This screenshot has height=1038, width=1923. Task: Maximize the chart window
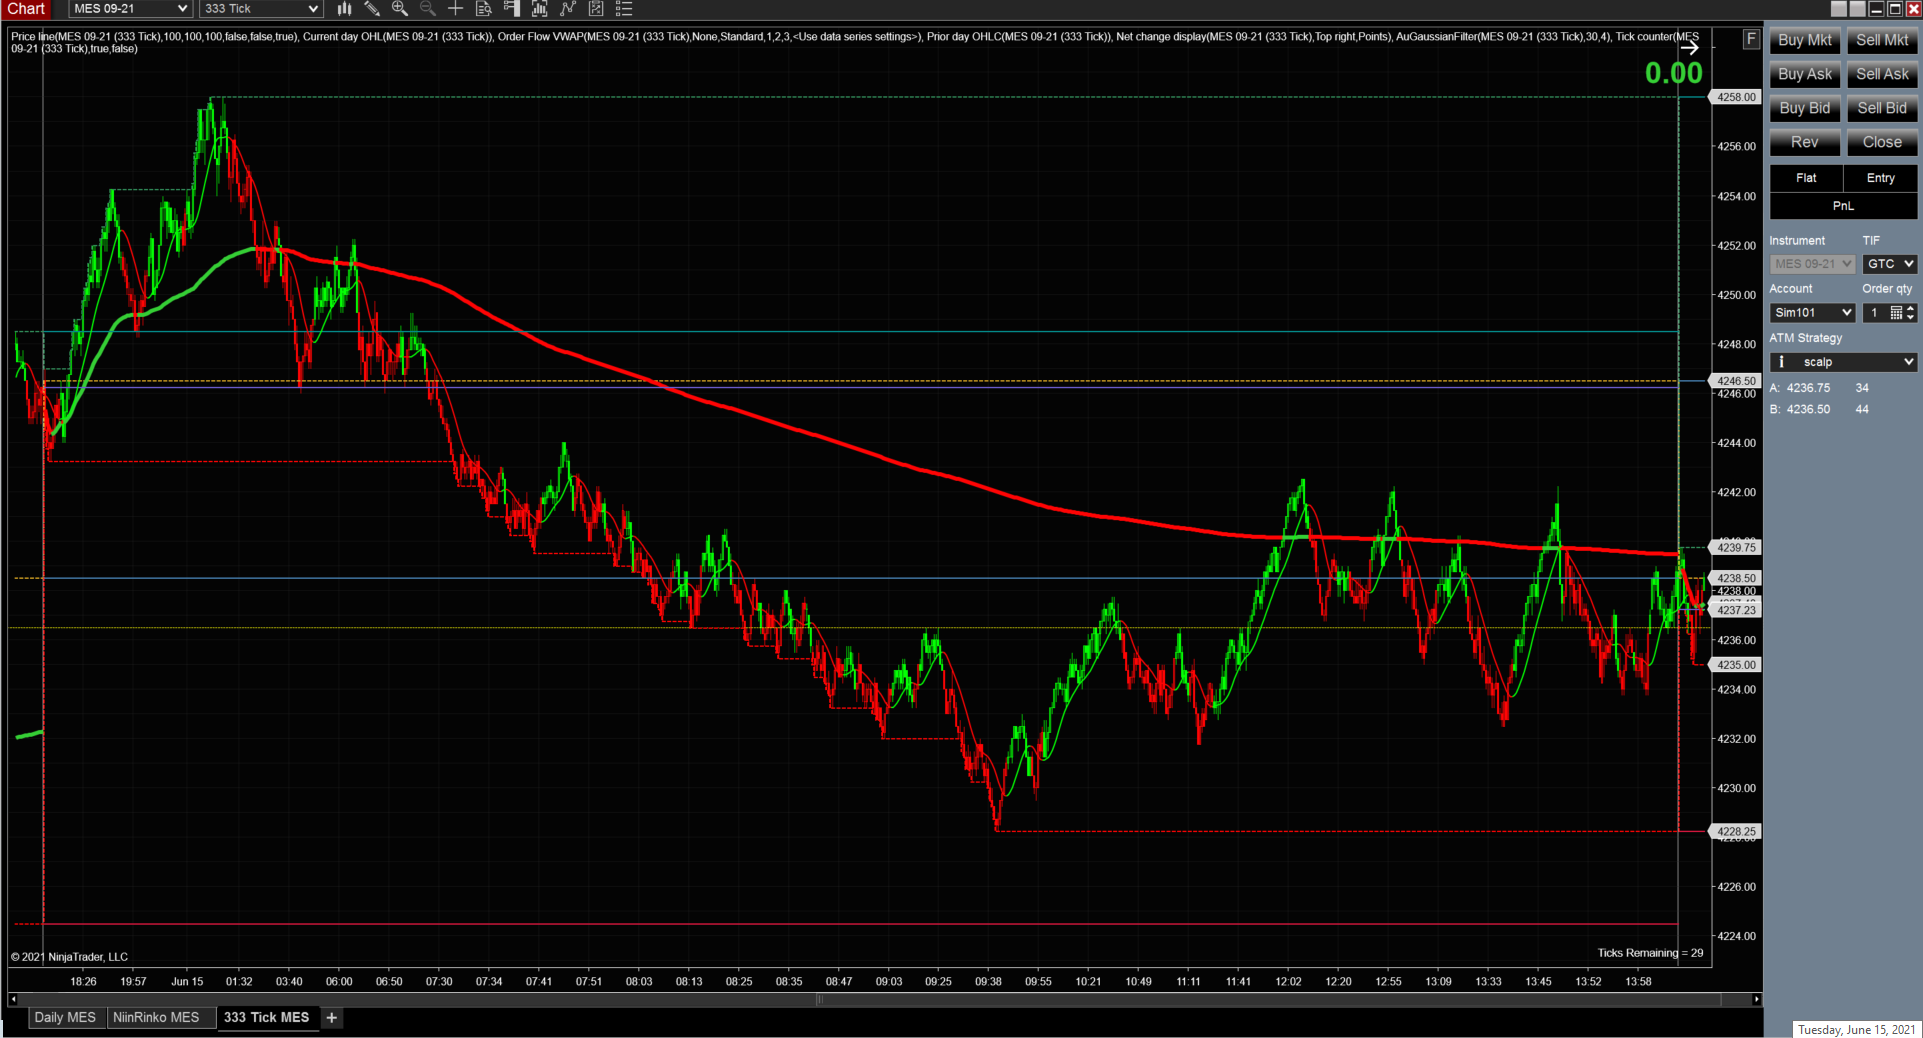click(1895, 9)
